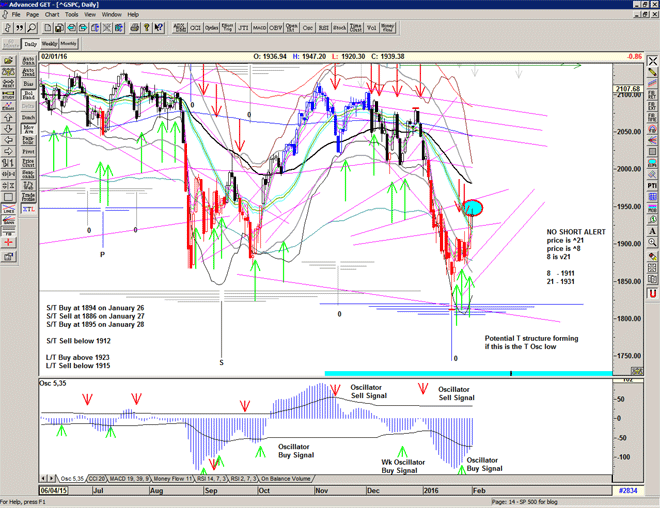Open the Chart menu
This screenshot has height=508, width=660.
[52, 15]
